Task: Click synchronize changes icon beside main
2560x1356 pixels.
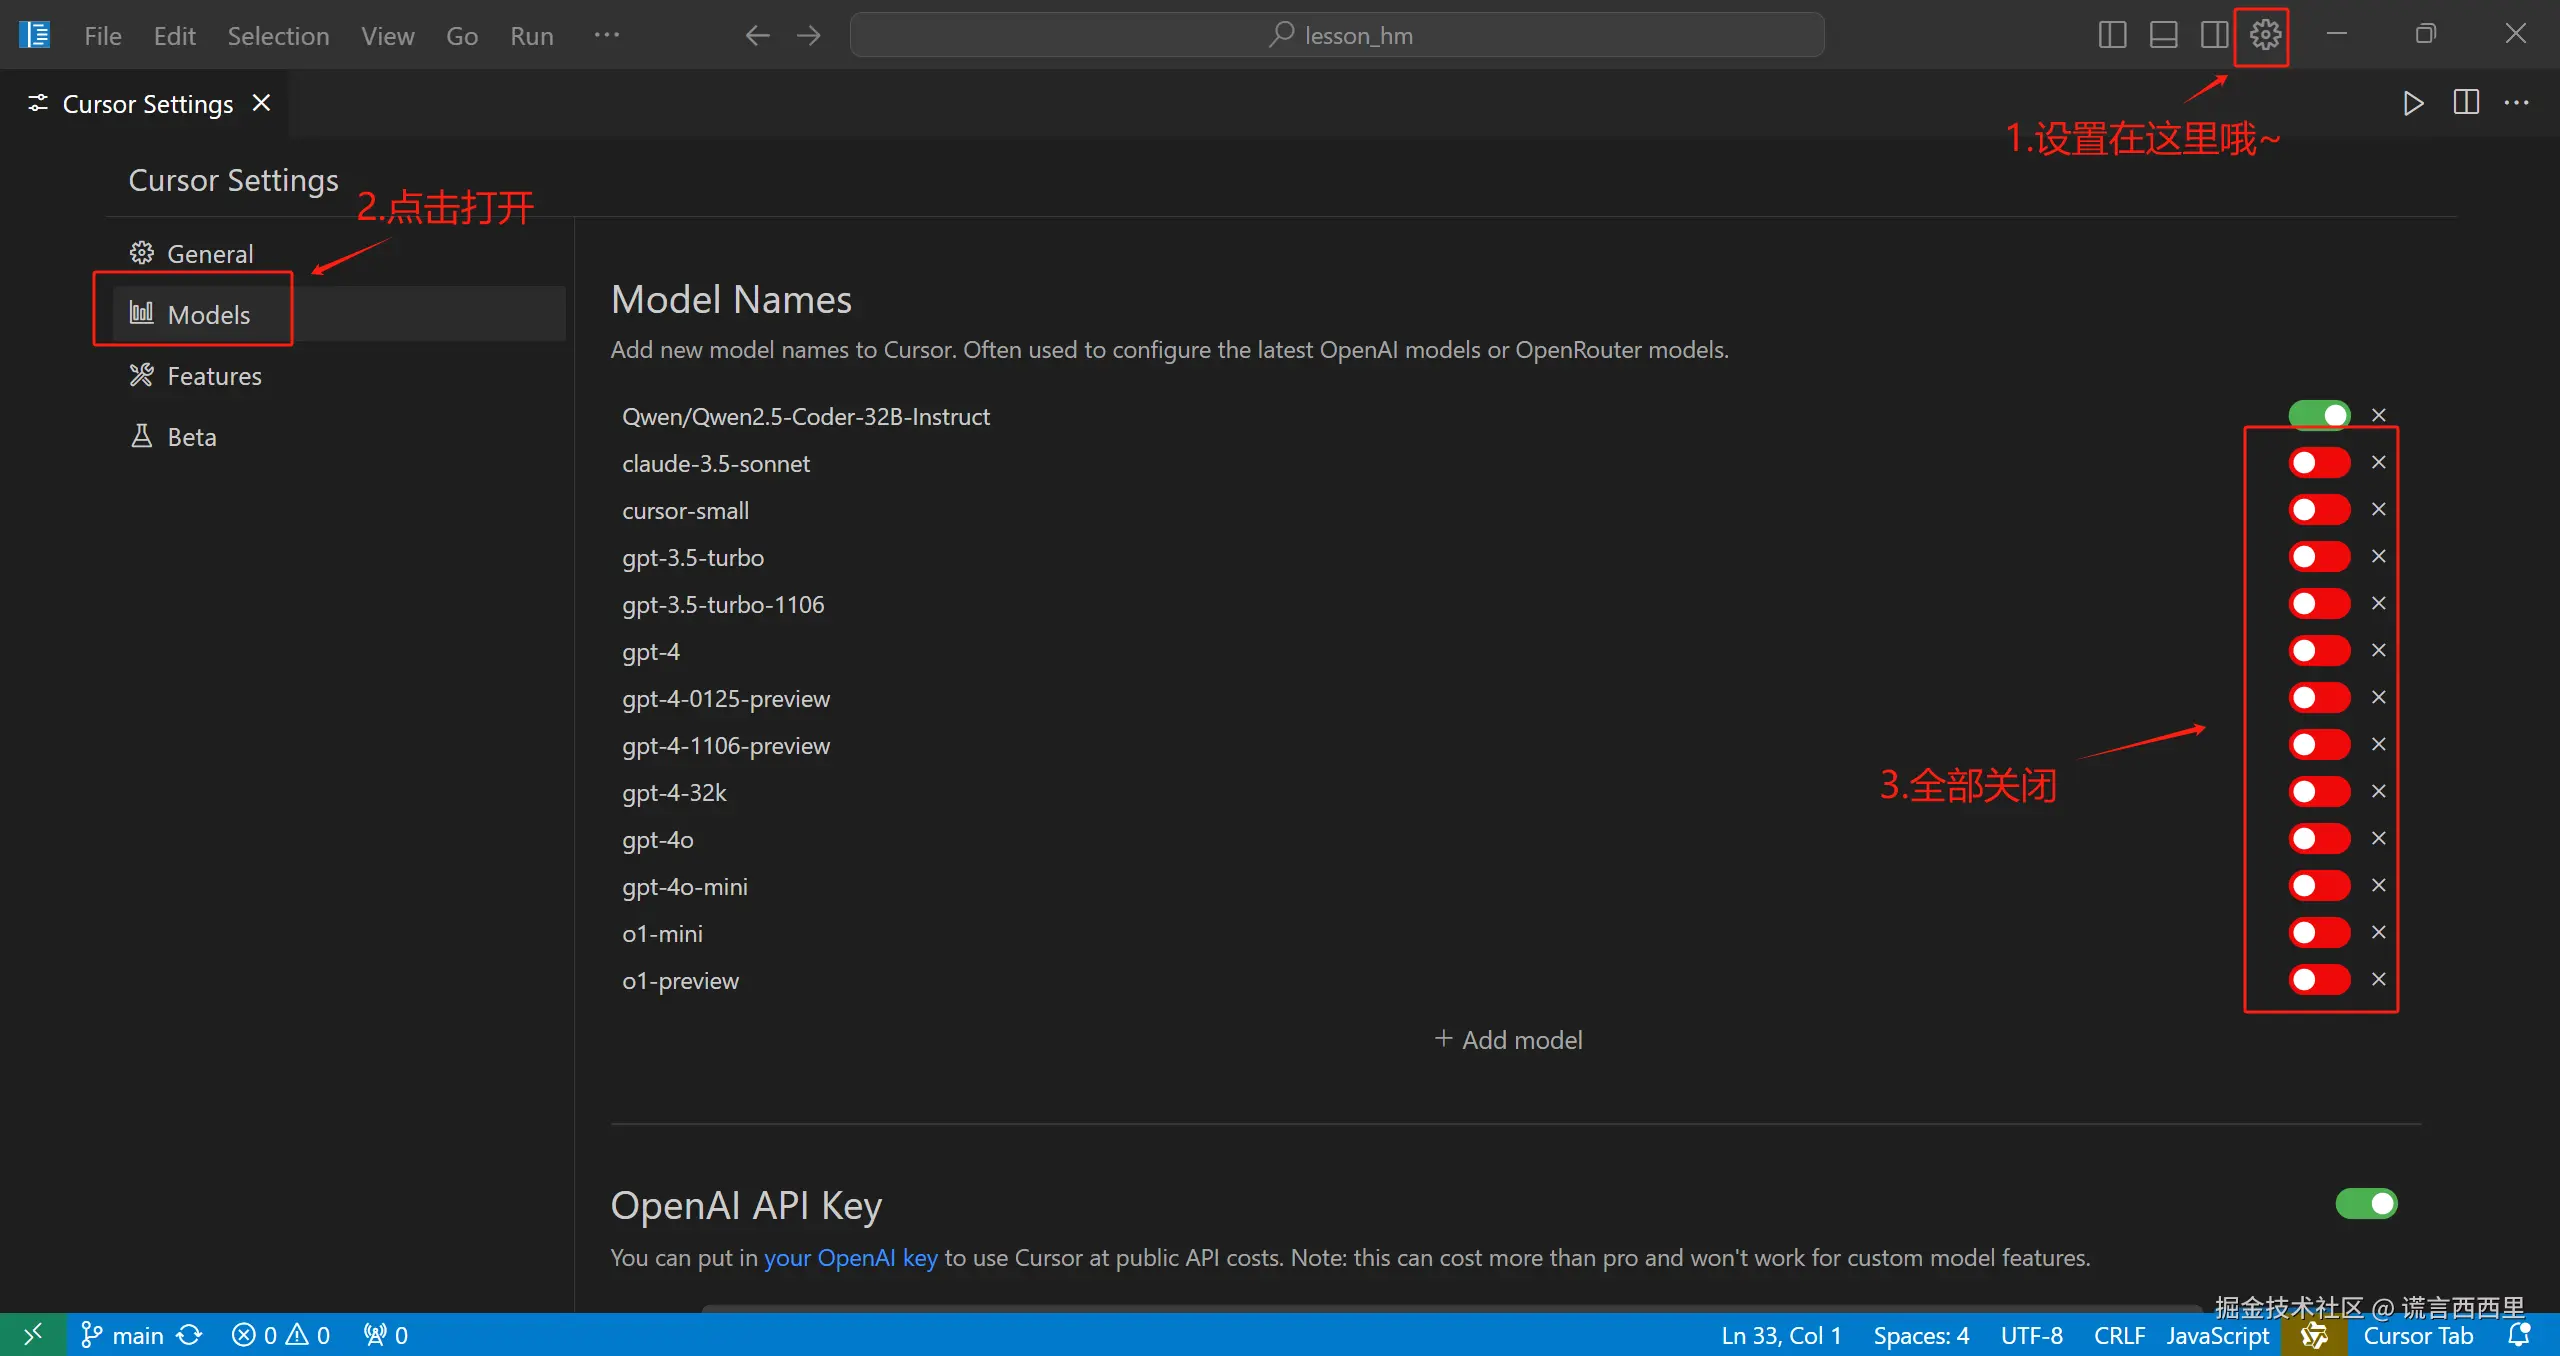Action: [189, 1335]
